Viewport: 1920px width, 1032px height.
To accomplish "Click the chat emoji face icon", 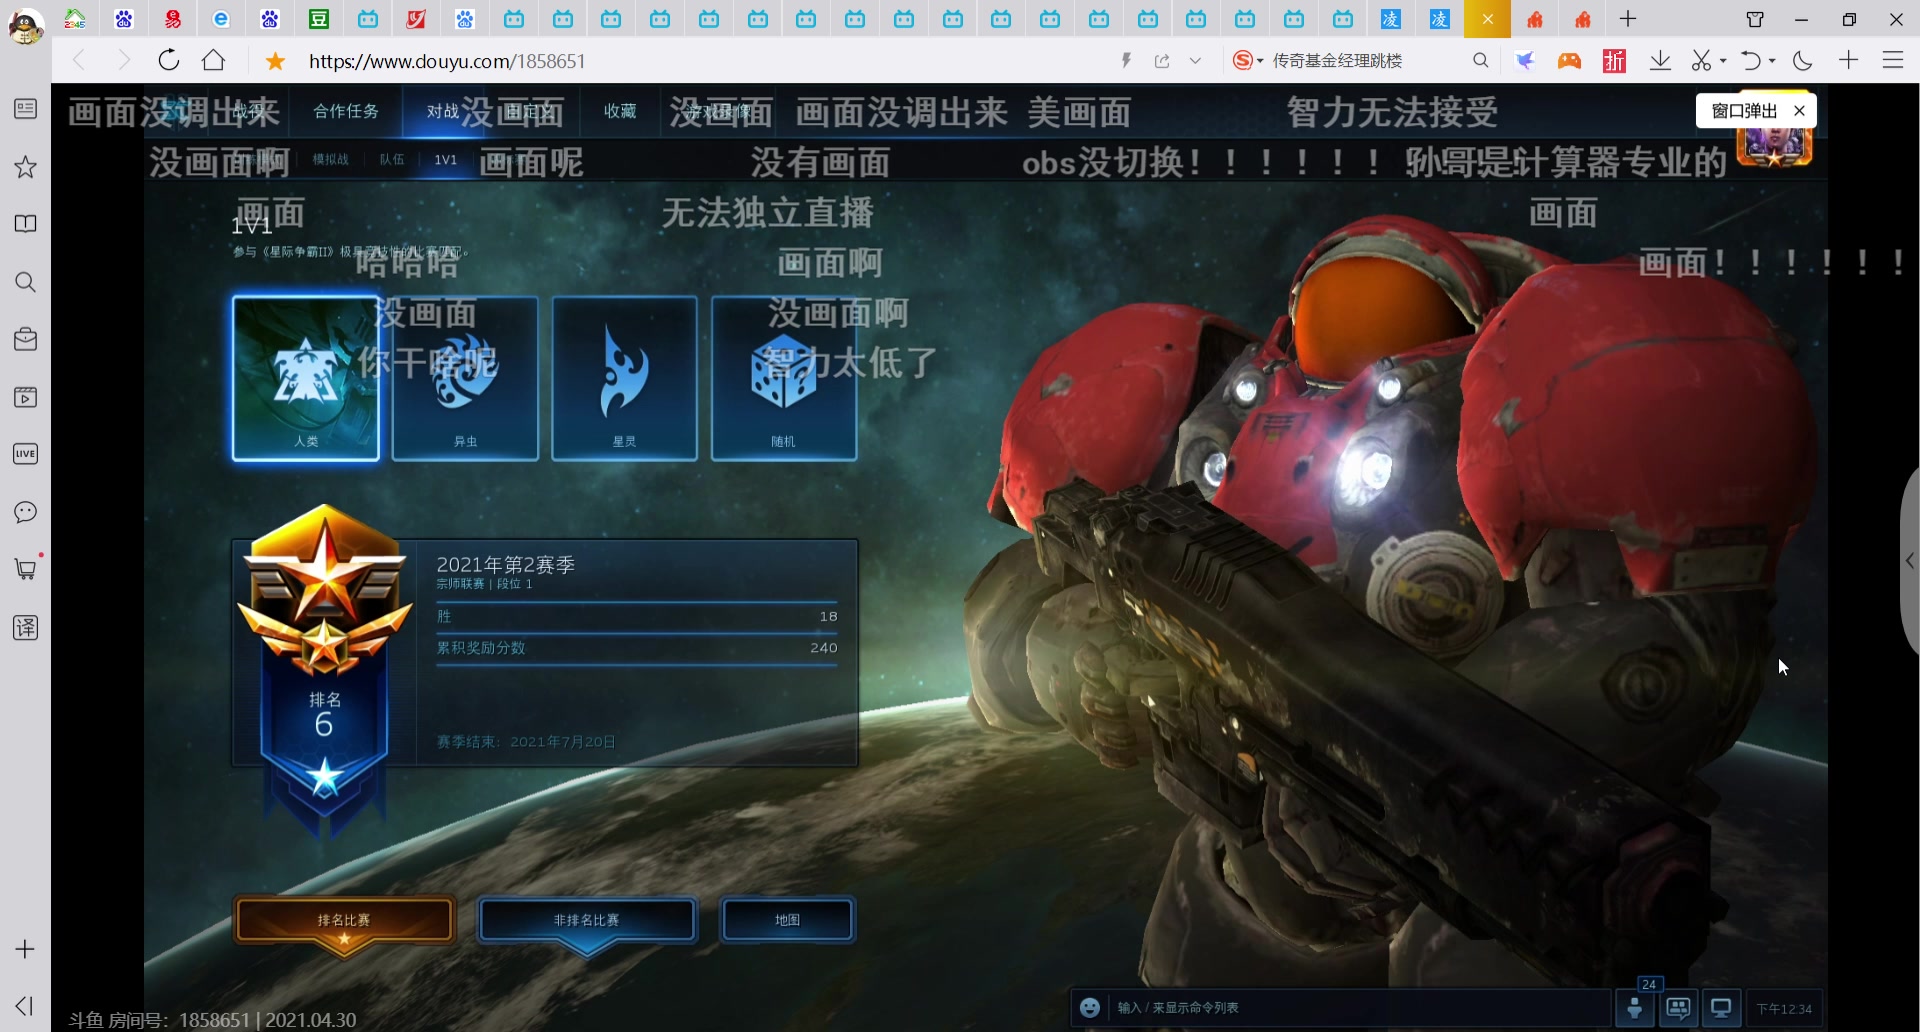I will click(1090, 1007).
